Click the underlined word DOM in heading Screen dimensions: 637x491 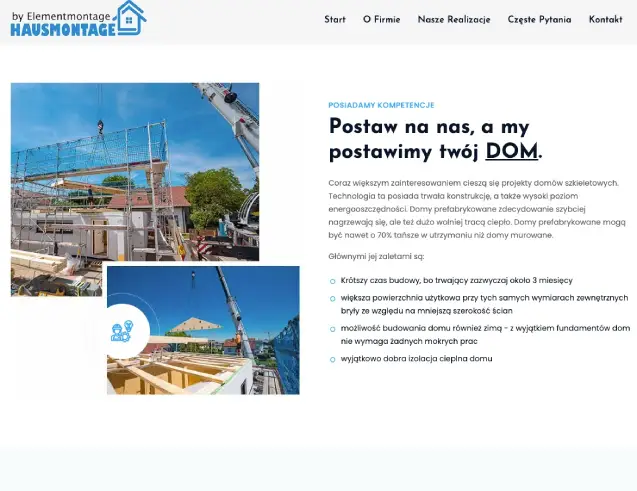point(511,151)
